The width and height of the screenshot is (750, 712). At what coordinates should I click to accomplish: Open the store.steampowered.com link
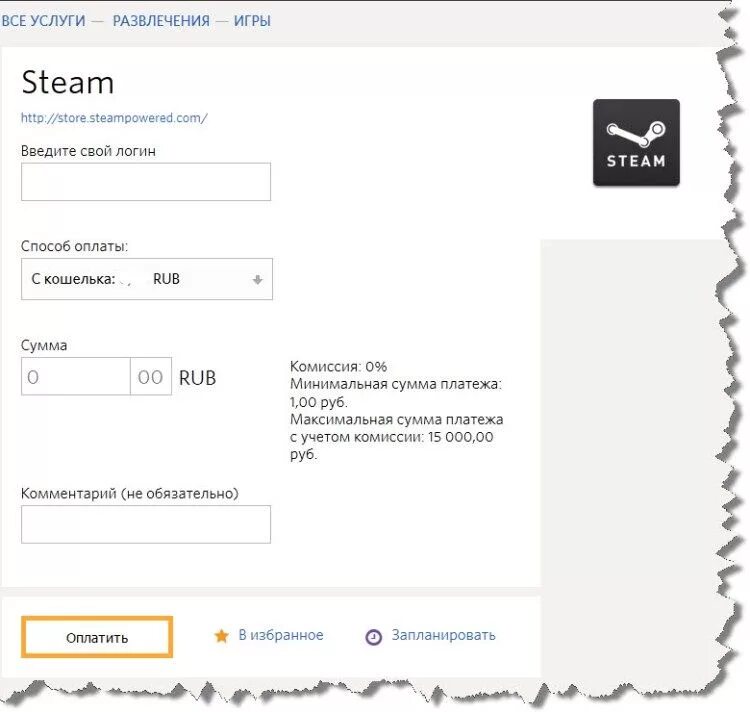(114, 118)
